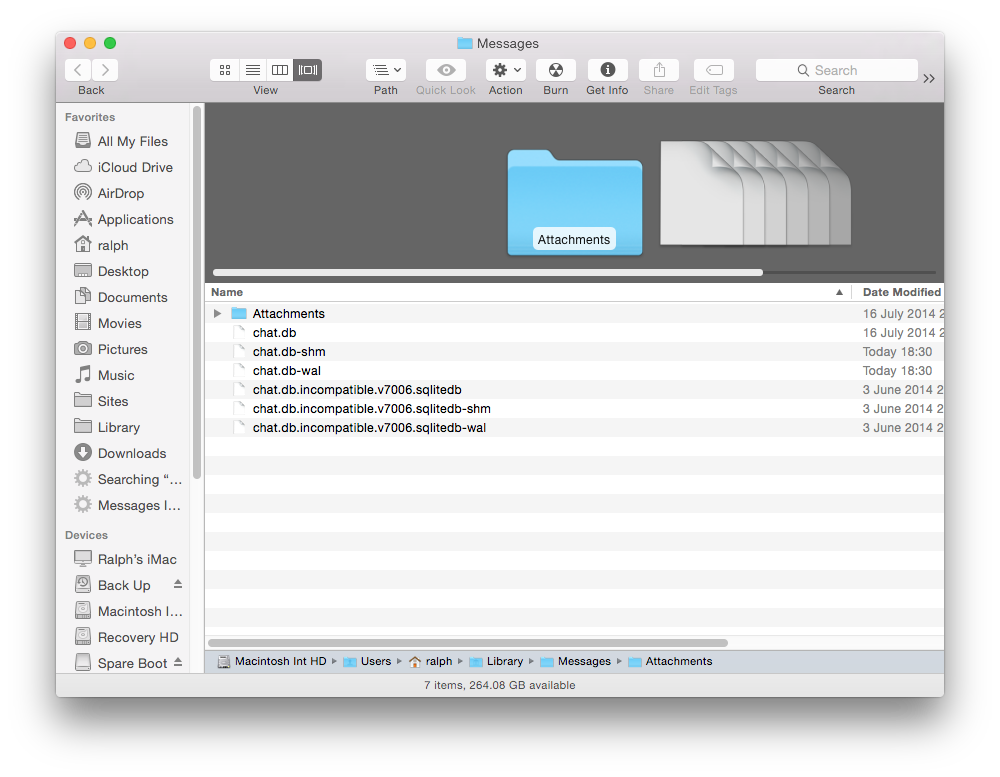Click in the Search field
The height and width of the screenshot is (777, 1000).
click(837, 70)
